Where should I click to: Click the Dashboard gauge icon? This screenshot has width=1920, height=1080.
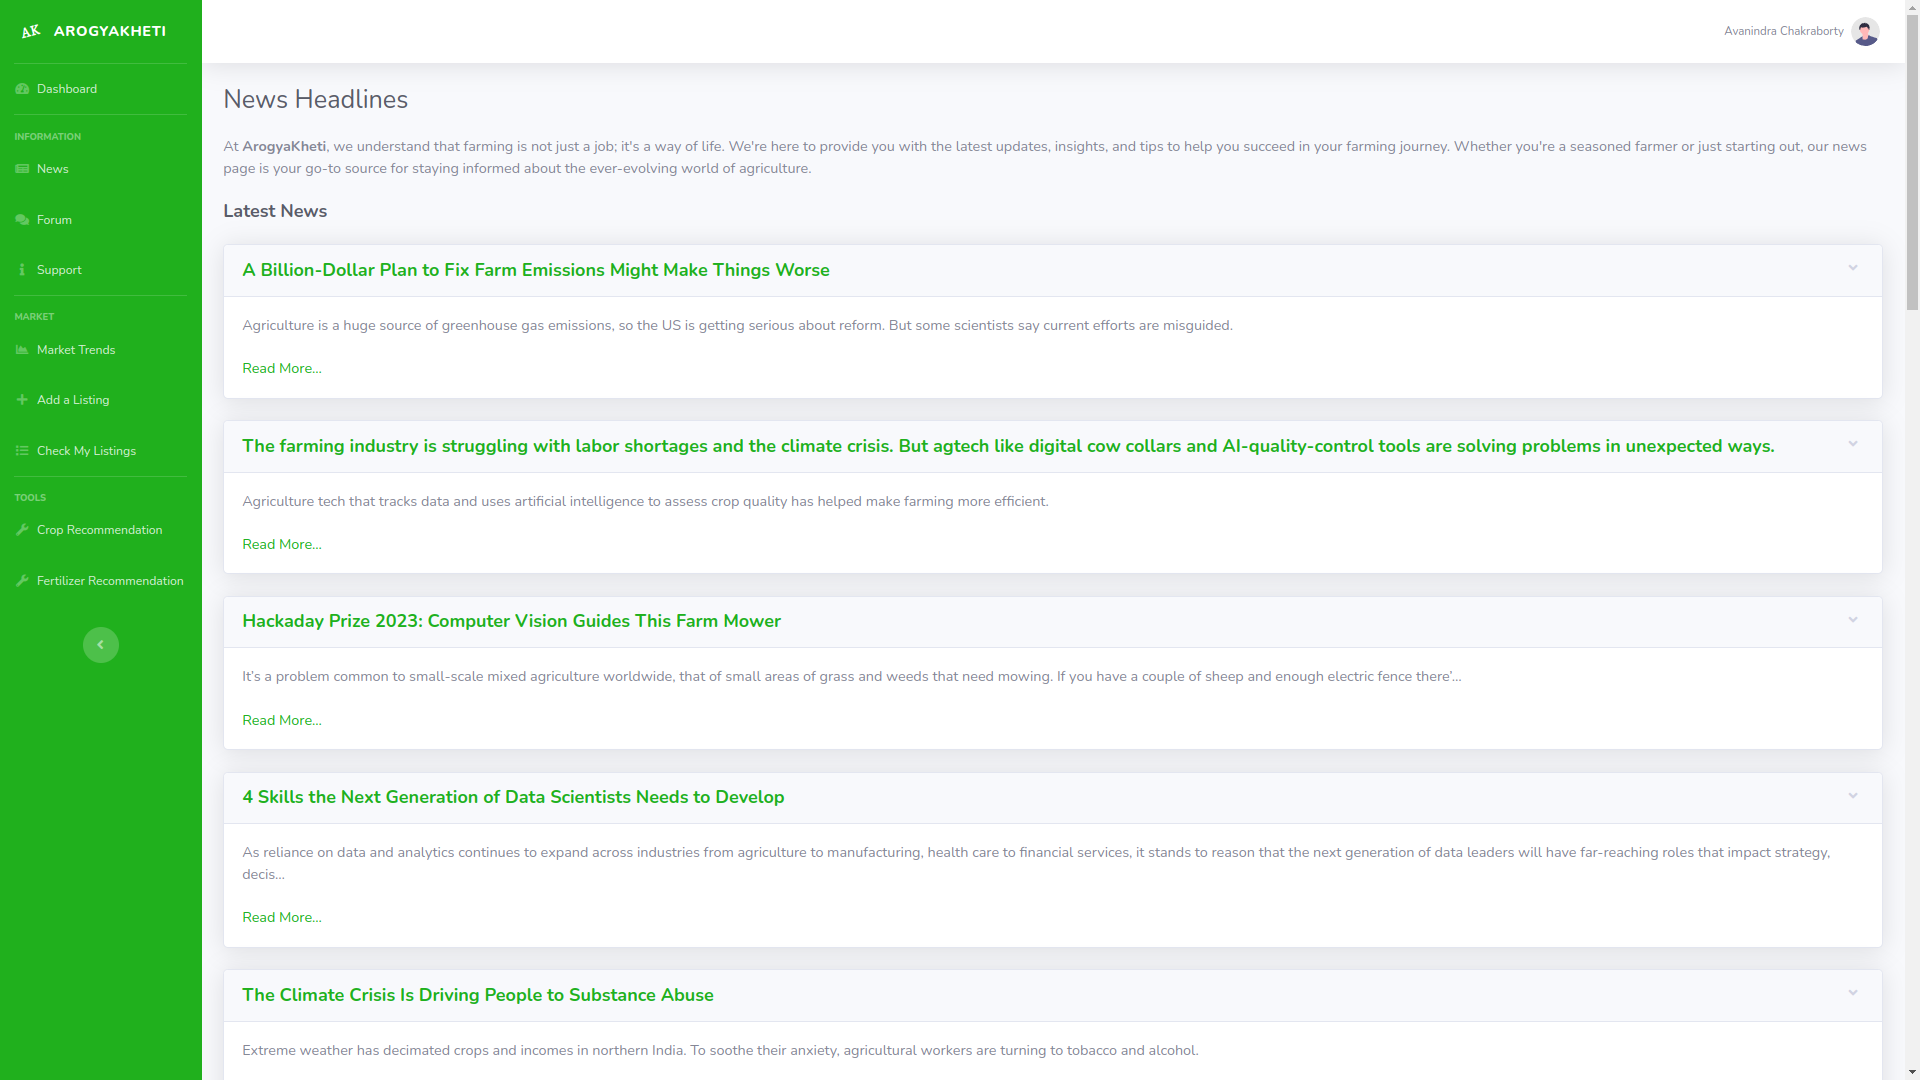(x=22, y=89)
